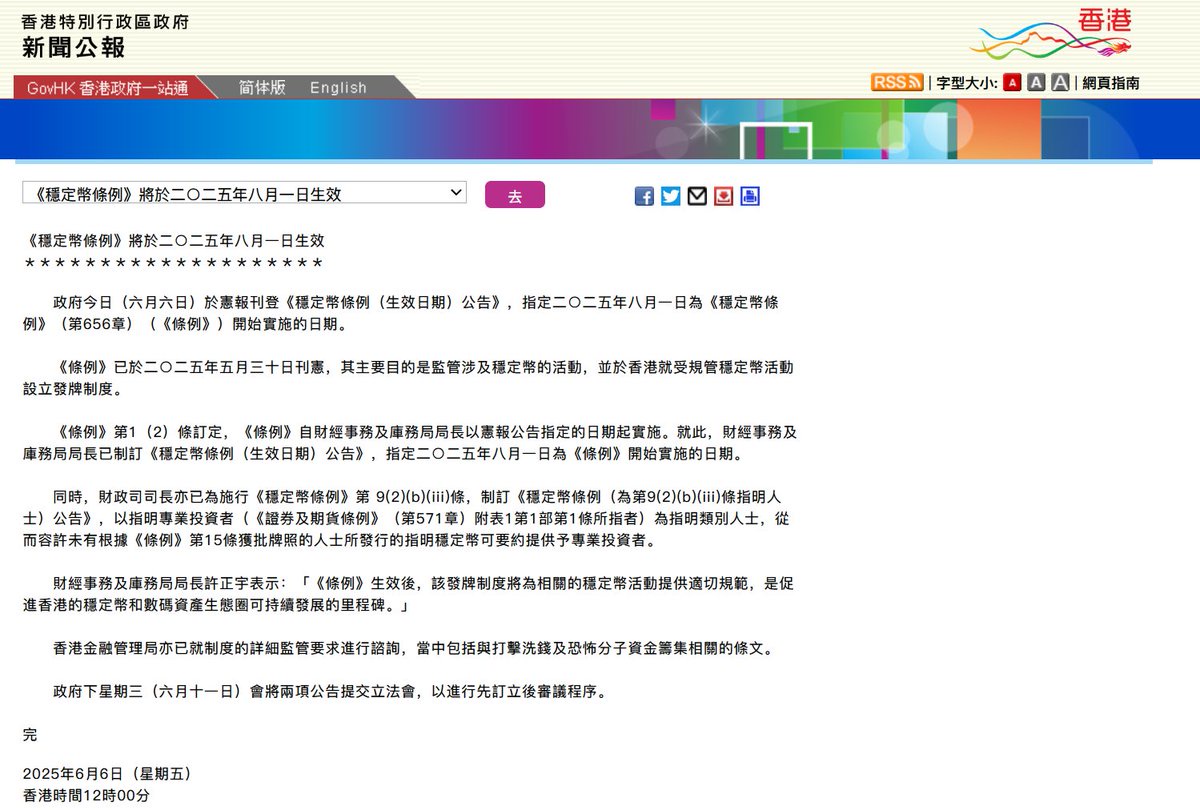The image size is (1200, 810).
Task: Switch to the English version
Action: [x=338, y=87]
